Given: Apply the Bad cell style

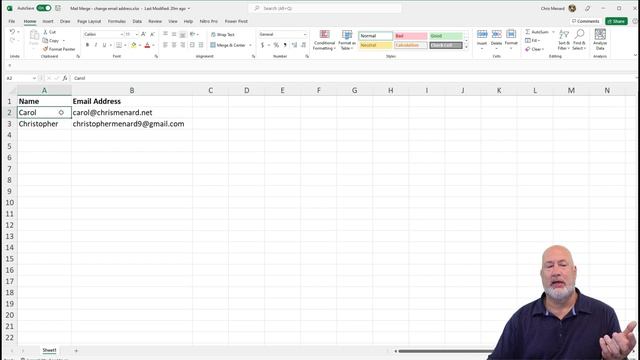Looking at the screenshot, I should (411, 36).
